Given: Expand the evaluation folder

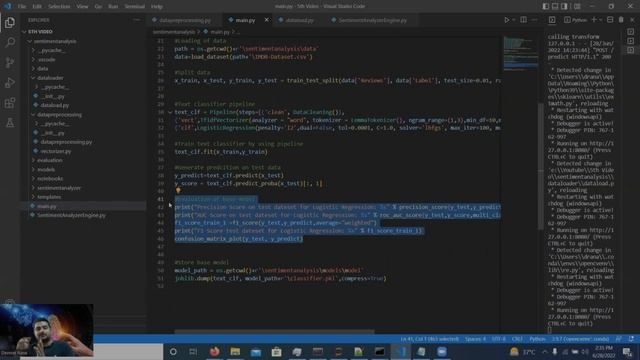Looking at the screenshot, I should click(x=83, y=160).
